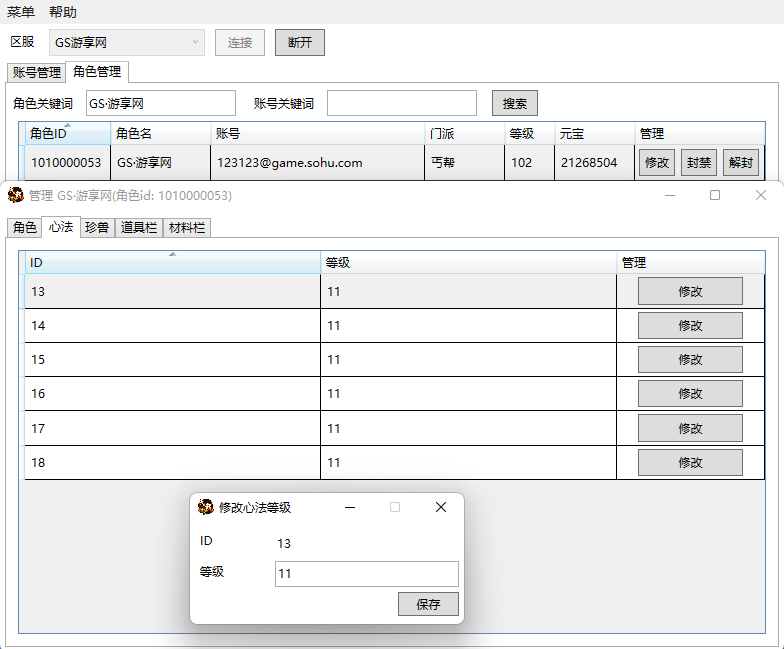Click the 账号关键词 input field
Viewport: 784px width, 649px height.
tap(402, 103)
